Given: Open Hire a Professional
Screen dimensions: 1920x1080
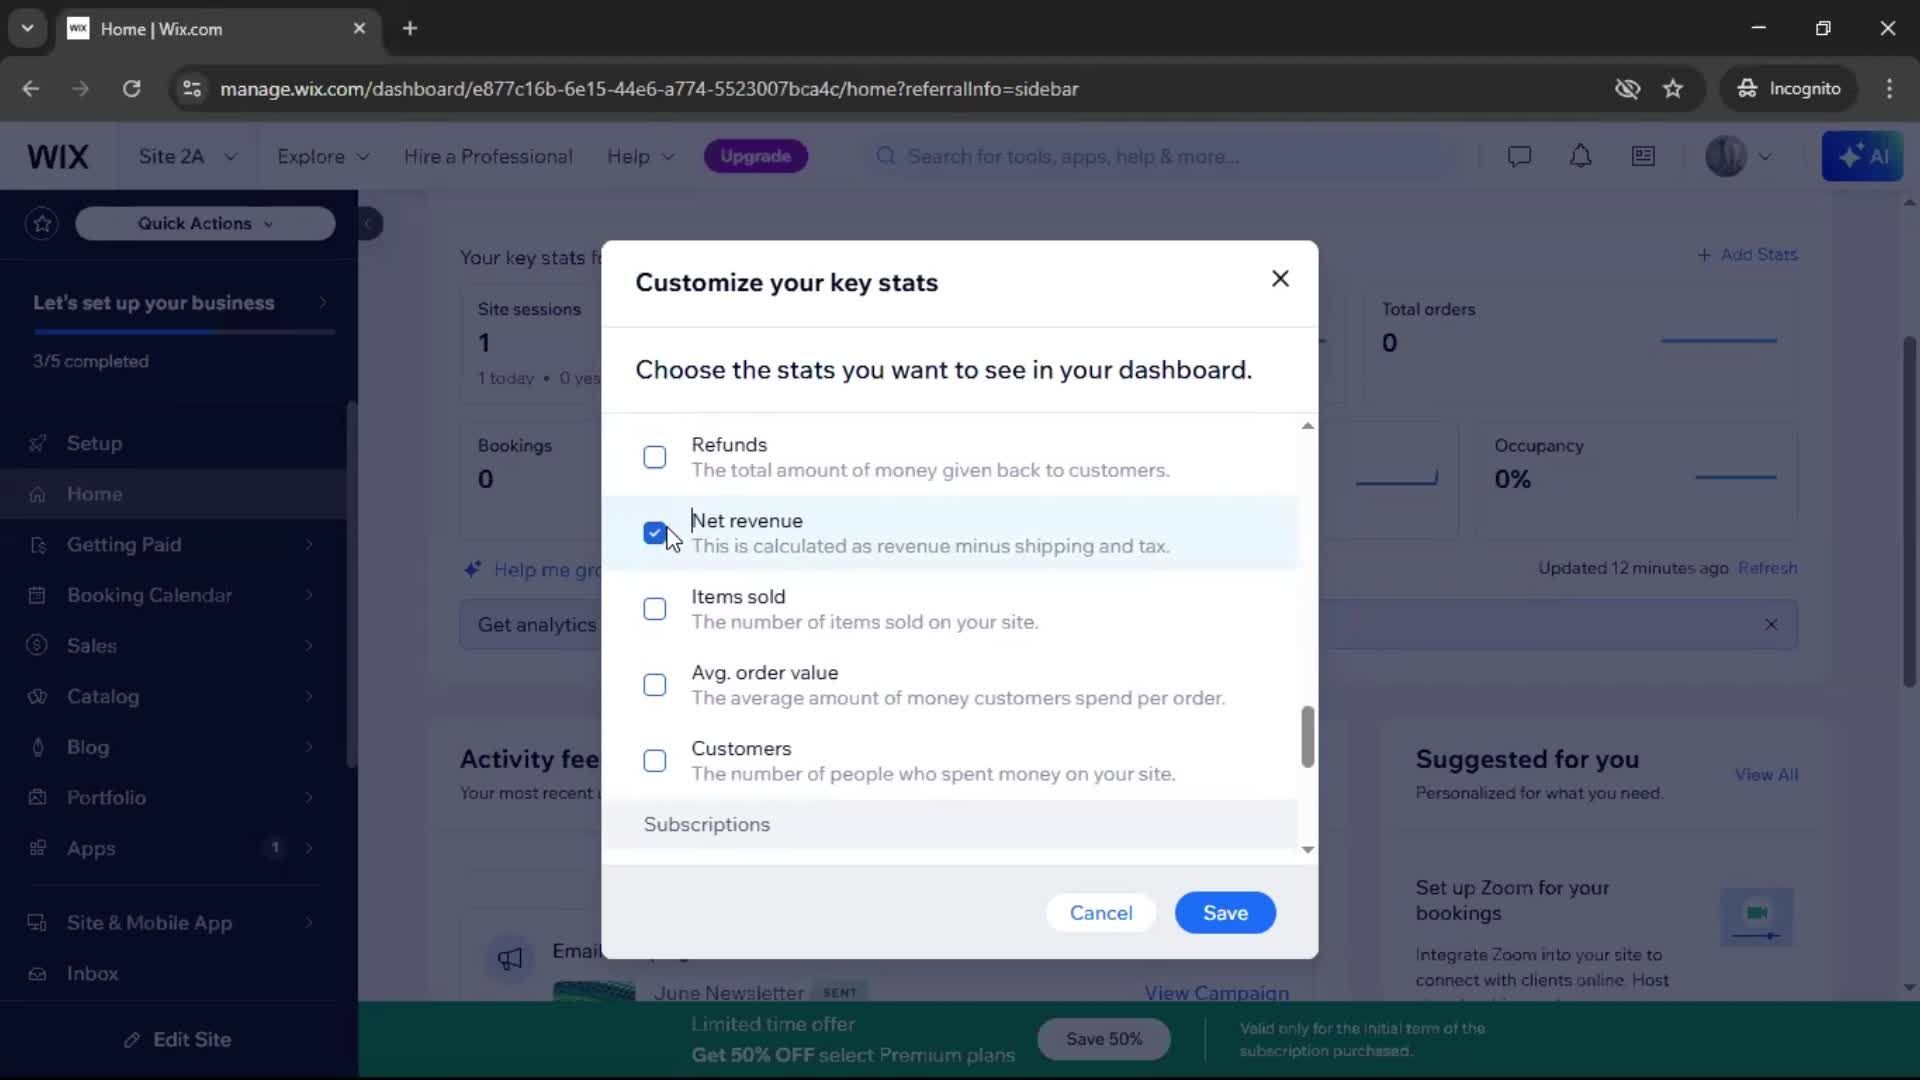Looking at the screenshot, I should (488, 157).
